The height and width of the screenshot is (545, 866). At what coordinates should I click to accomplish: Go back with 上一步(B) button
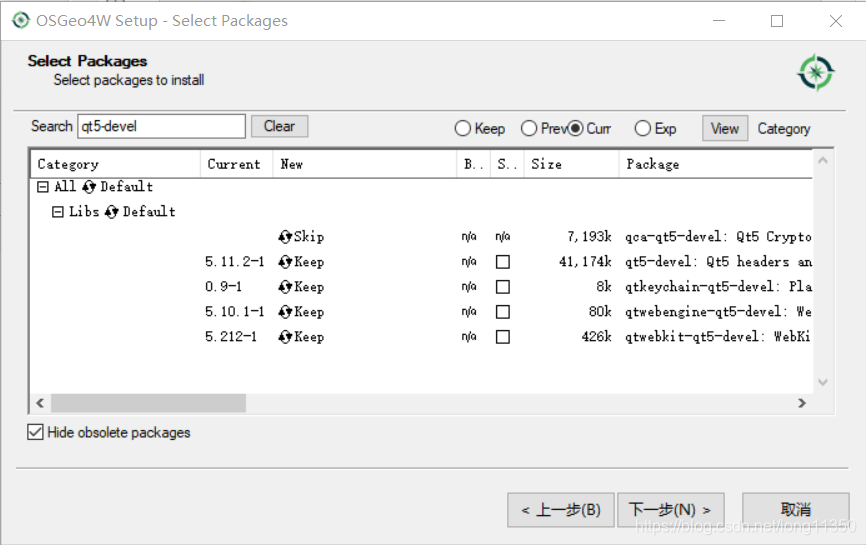click(561, 510)
